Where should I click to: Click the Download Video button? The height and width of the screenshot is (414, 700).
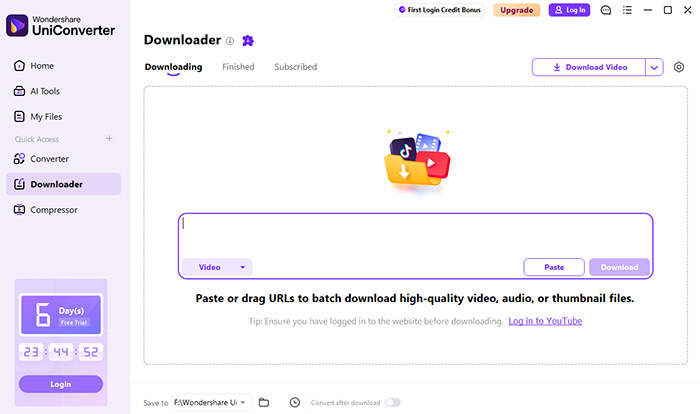tap(589, 67)
